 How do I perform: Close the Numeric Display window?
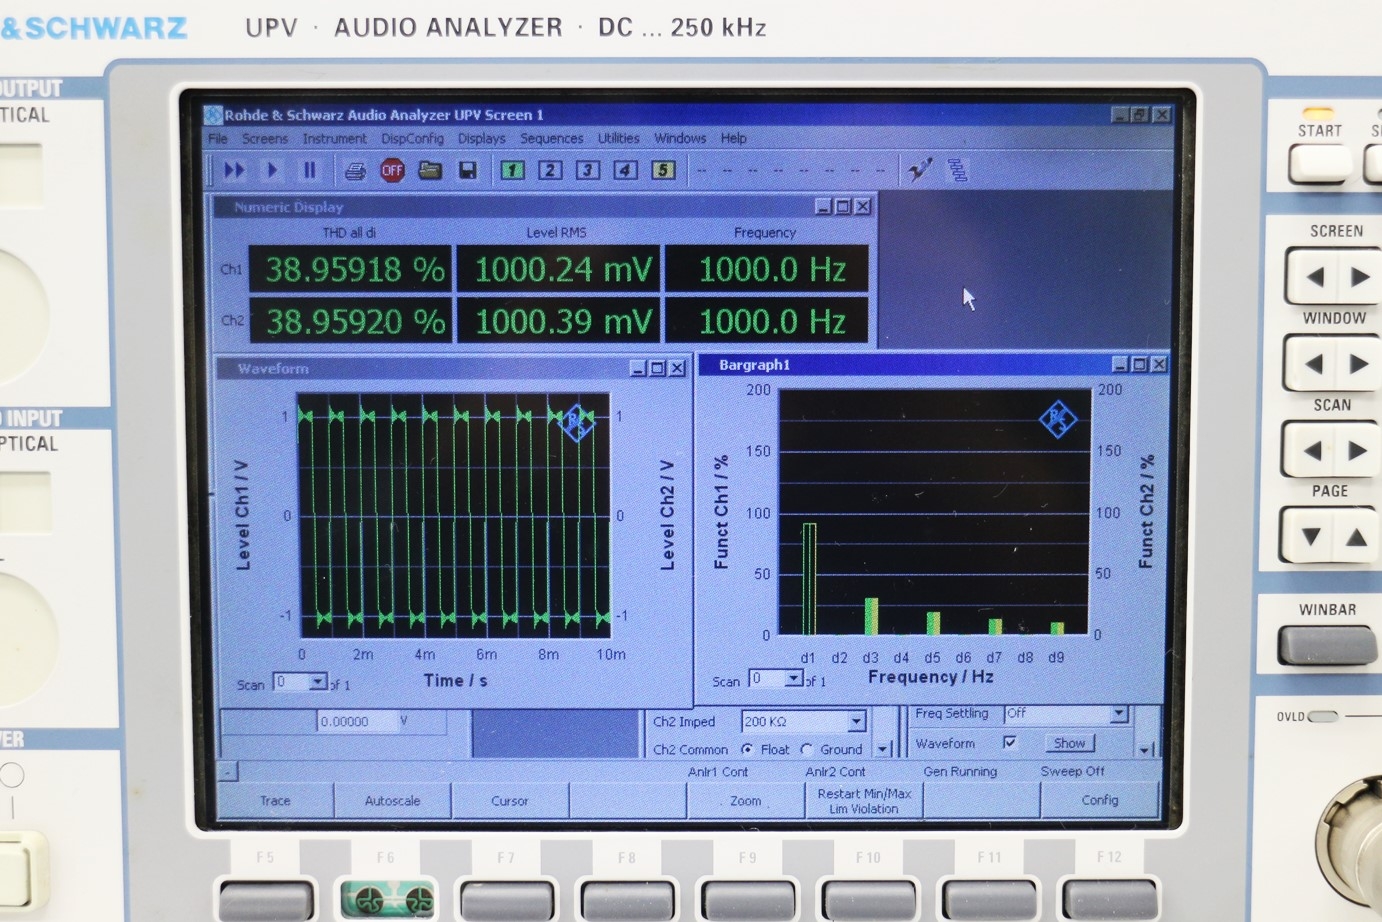(x=863, y=207)
